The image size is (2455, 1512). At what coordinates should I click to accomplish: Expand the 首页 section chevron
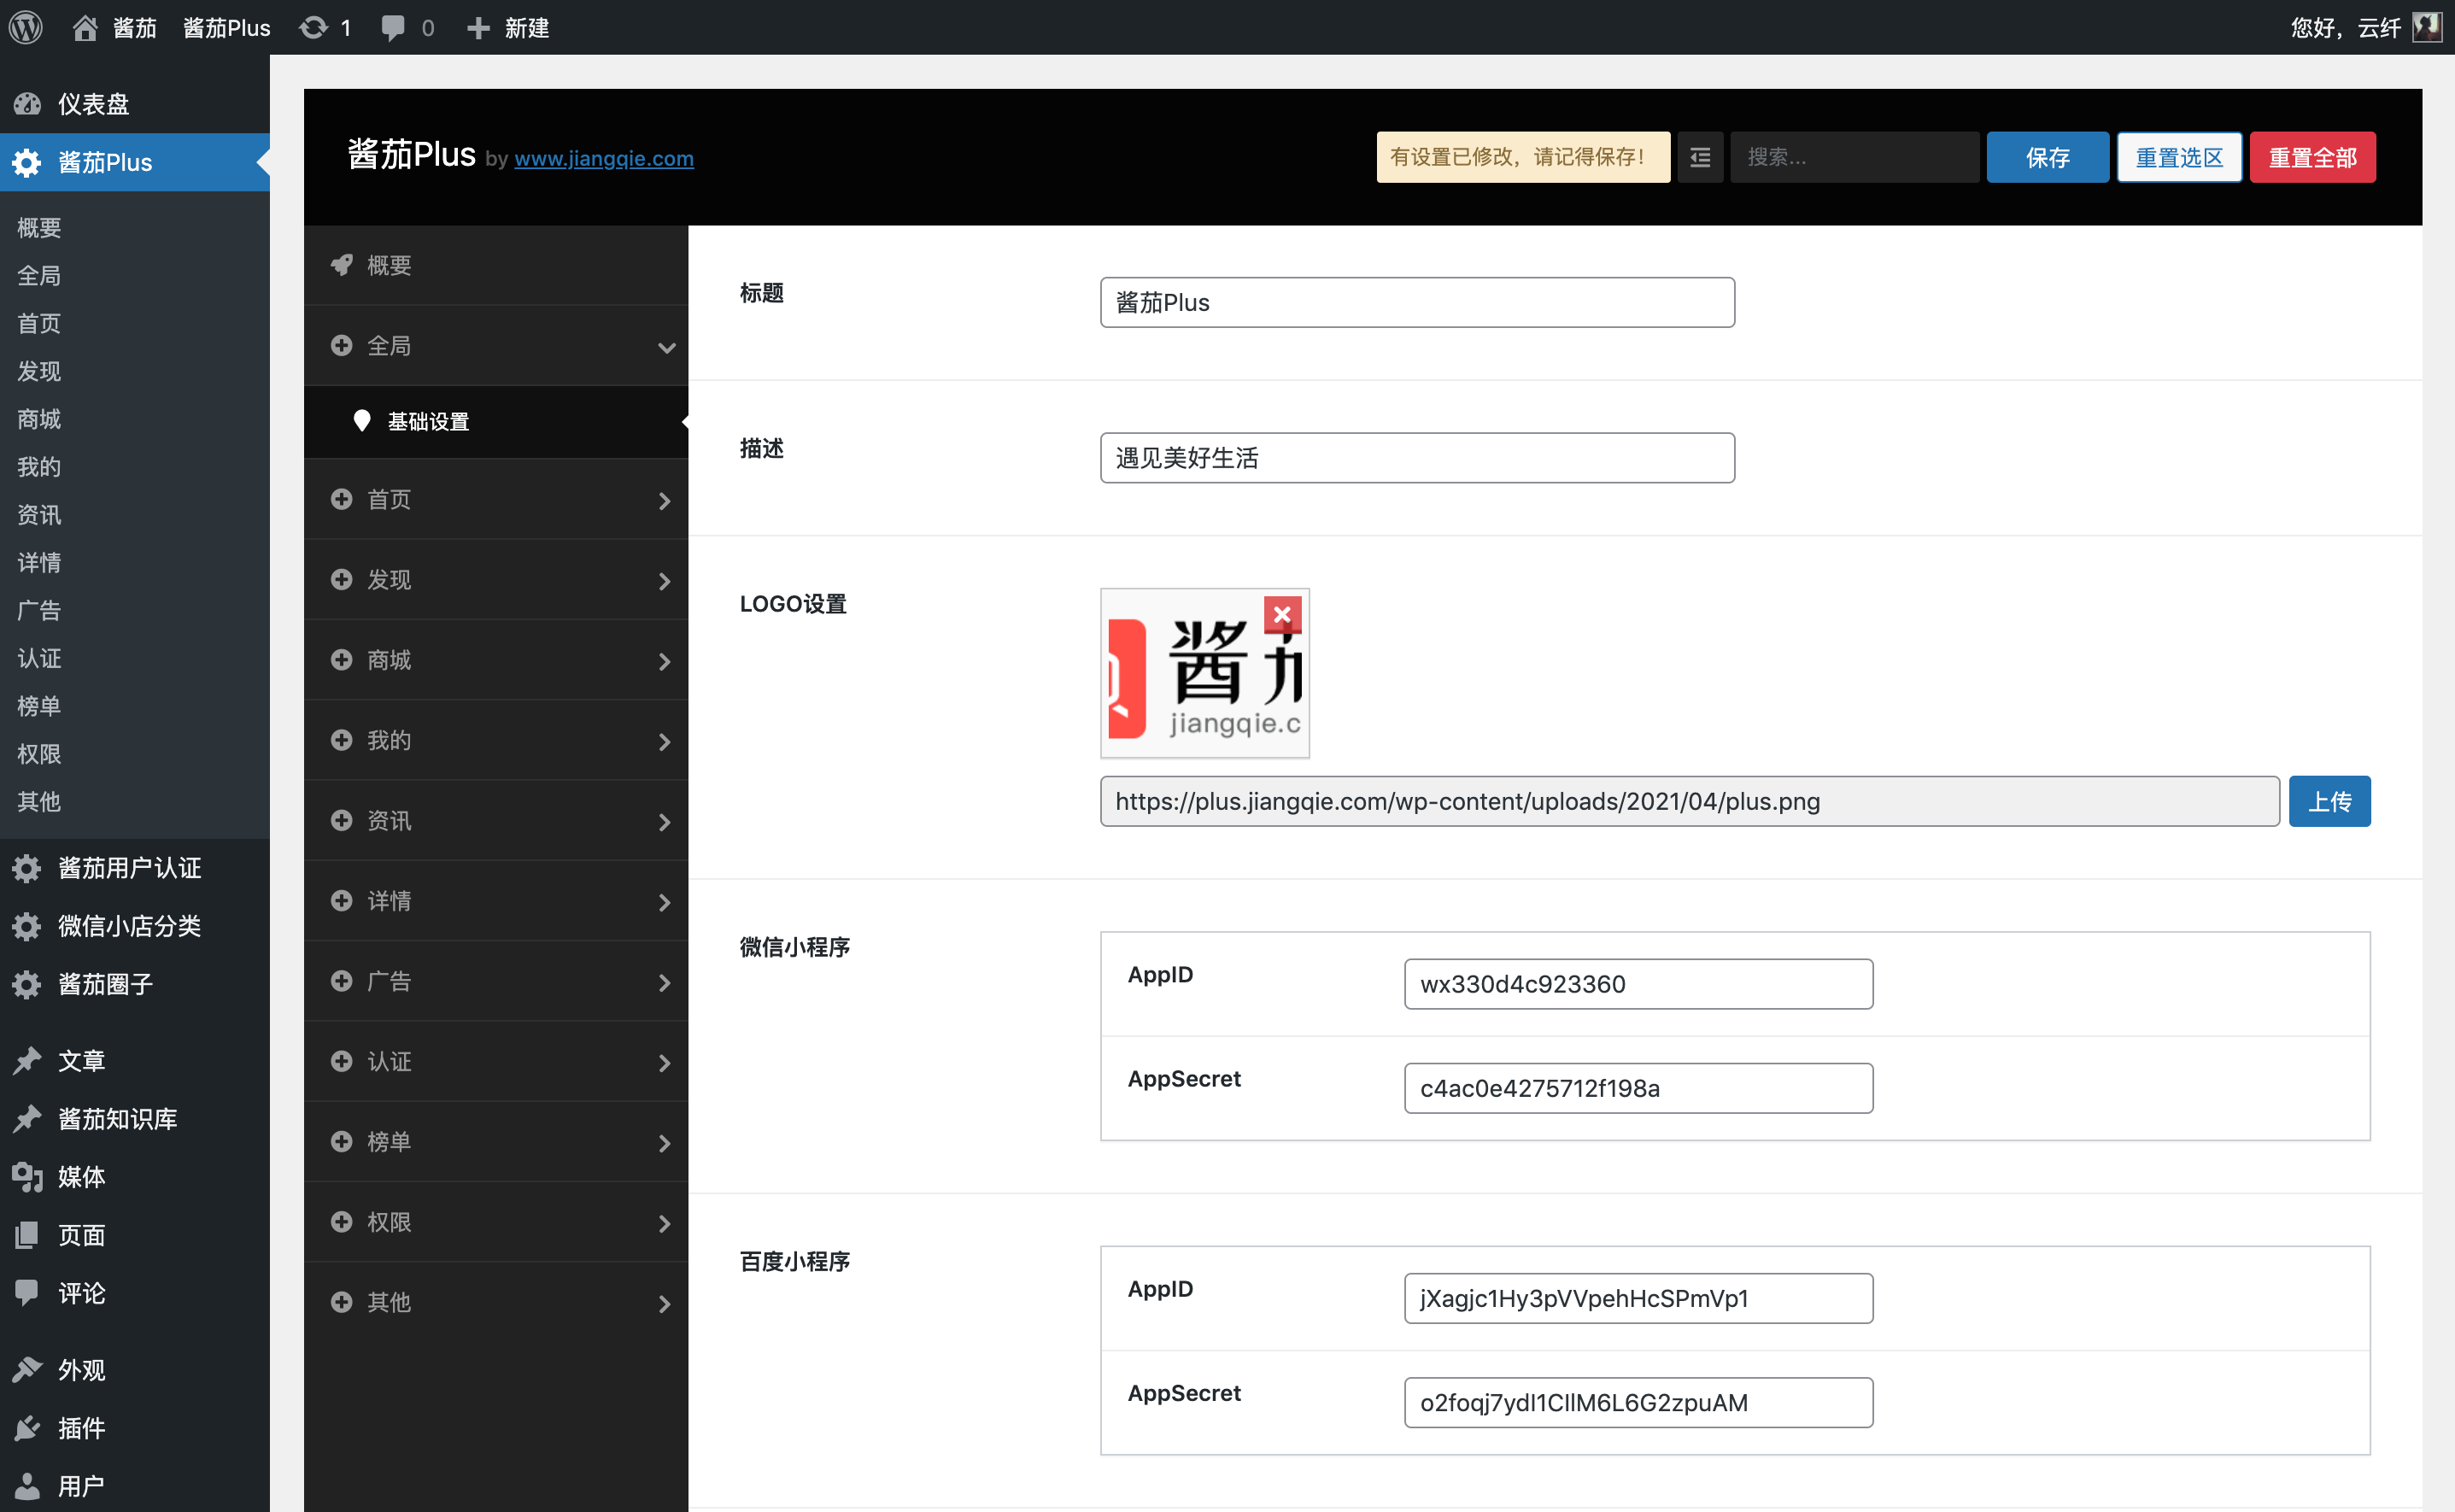coord(664,500)
